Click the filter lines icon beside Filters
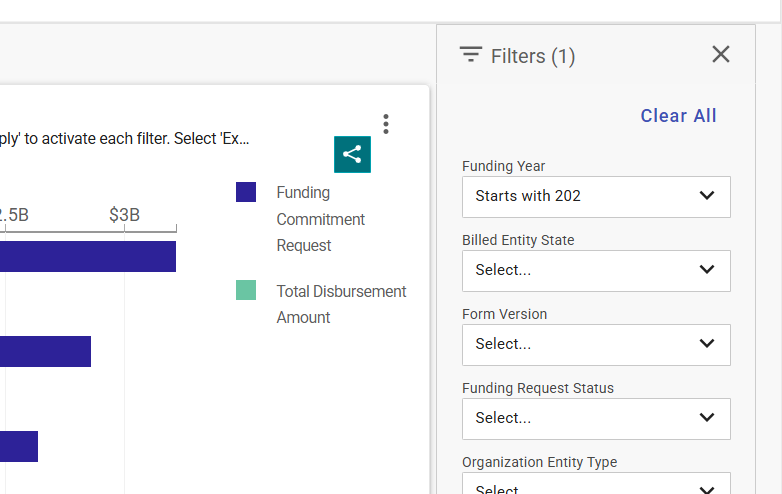This screenshot has width=782, height=494. point(470,55)
